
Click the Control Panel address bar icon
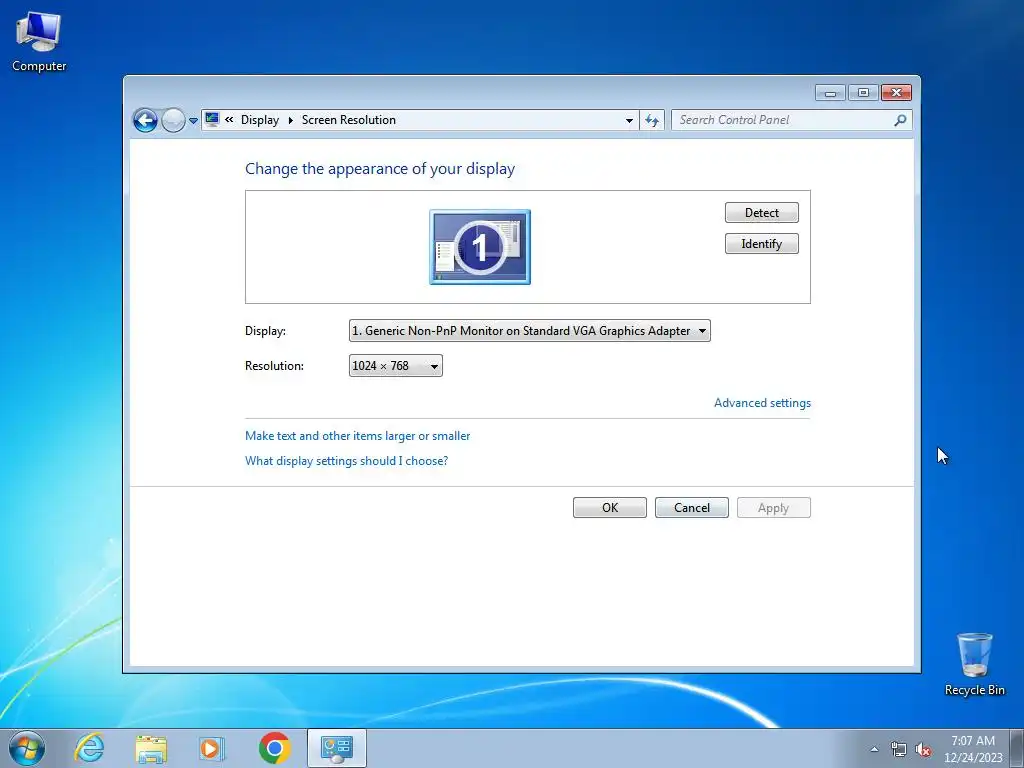(212, 120)
